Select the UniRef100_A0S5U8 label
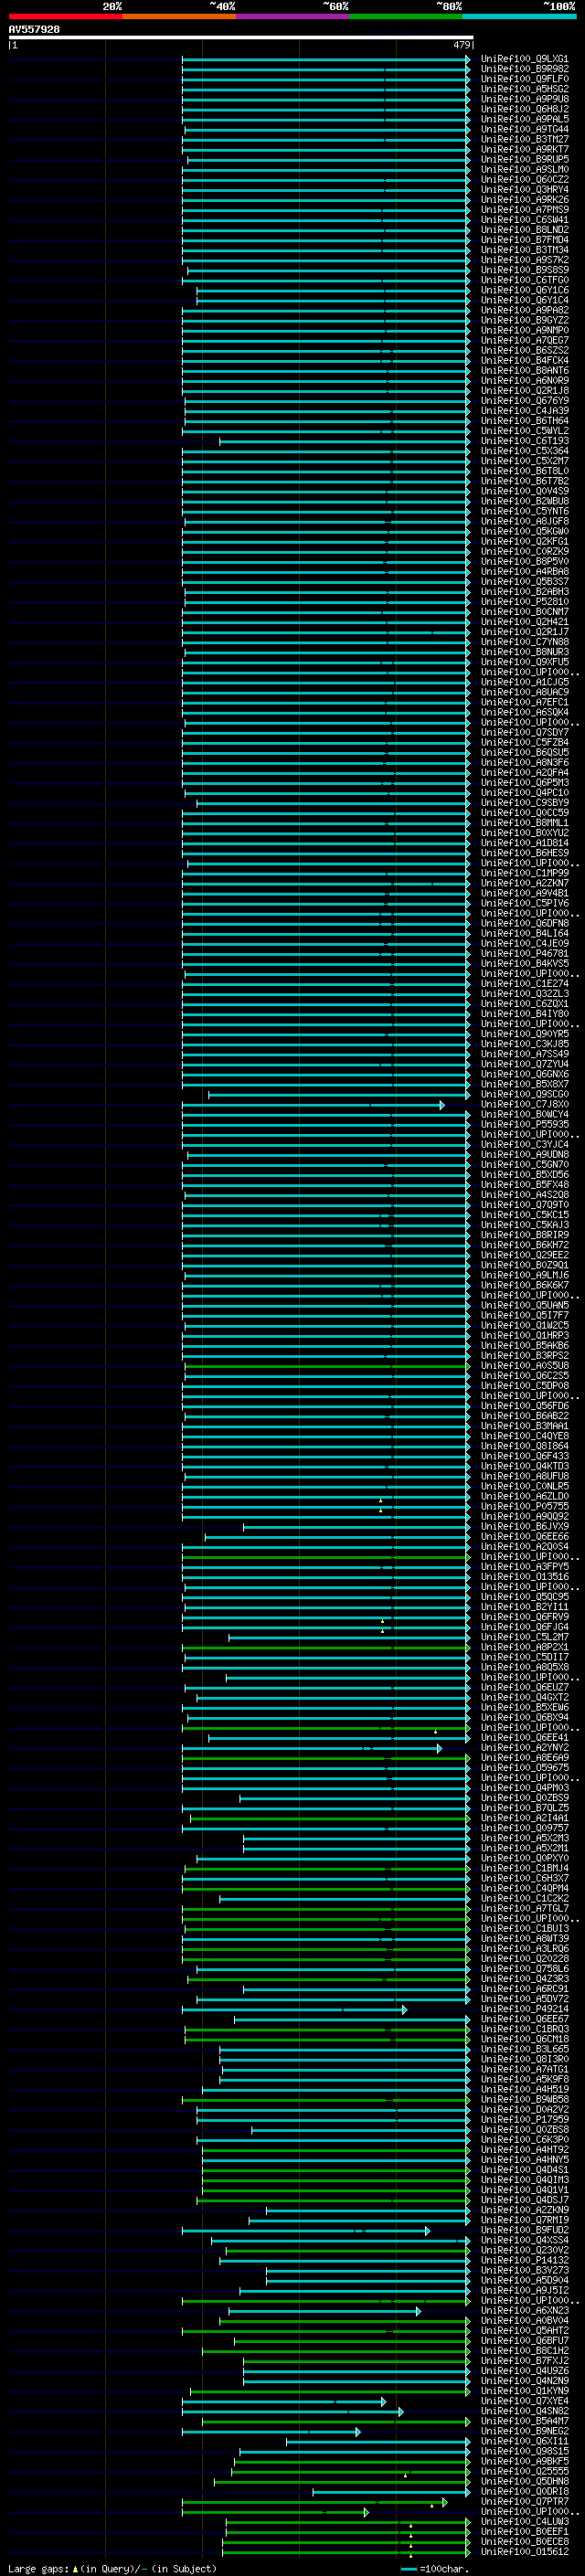The image size is (585, 2576). 525,1365
